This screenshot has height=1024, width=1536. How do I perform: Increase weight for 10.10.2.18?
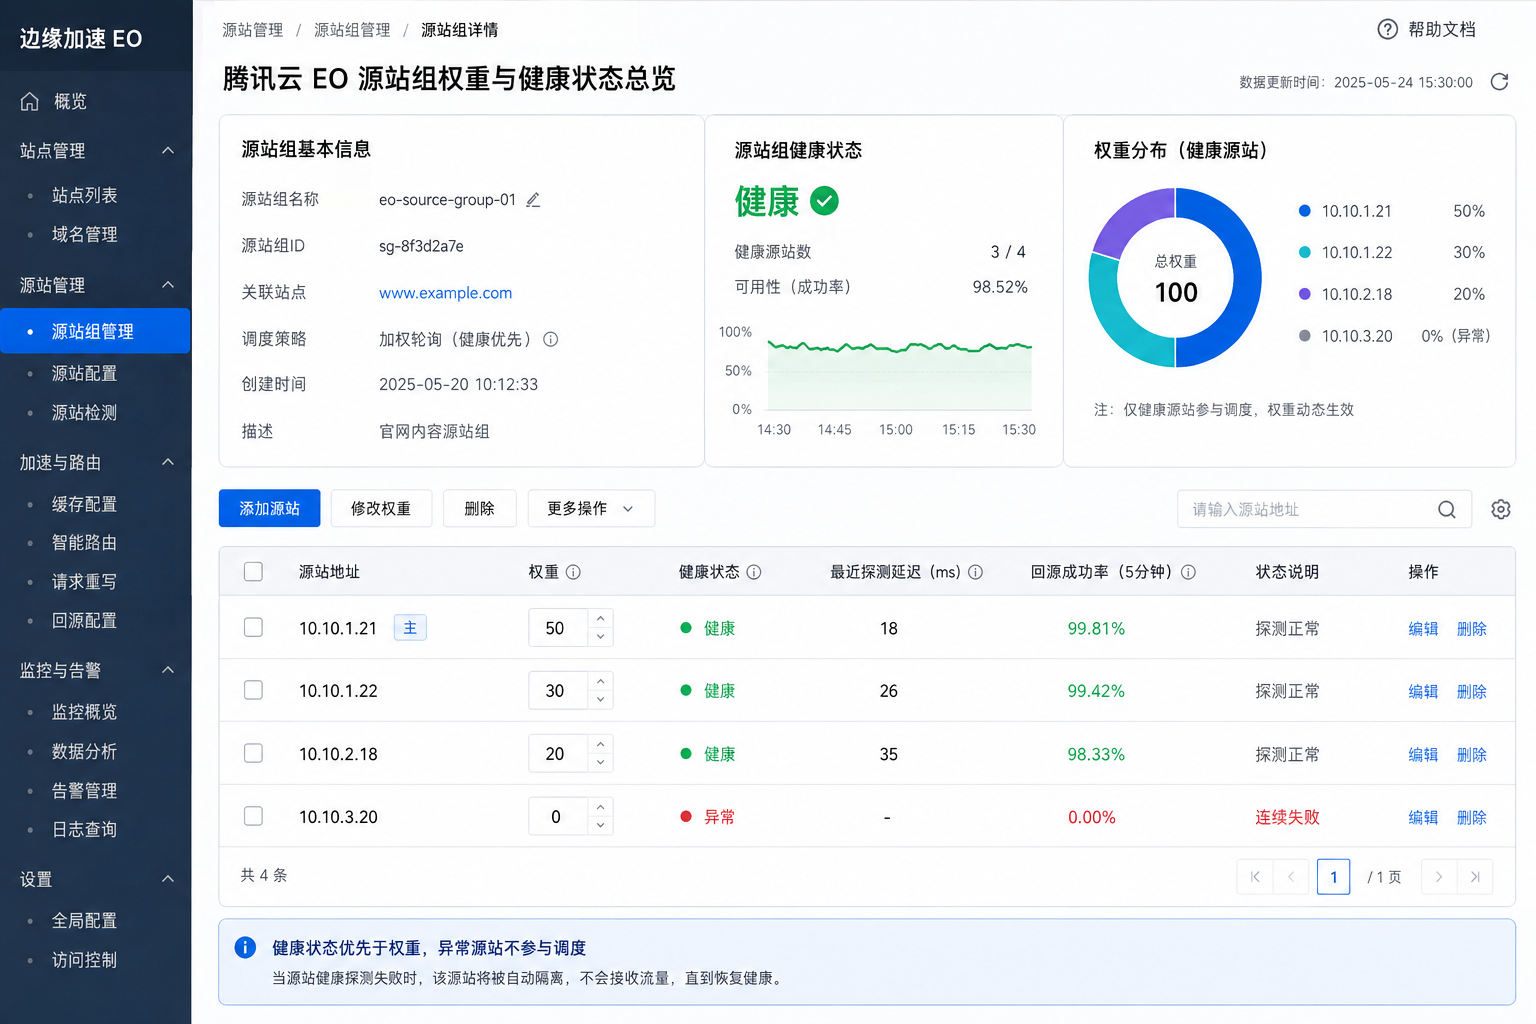600,745
